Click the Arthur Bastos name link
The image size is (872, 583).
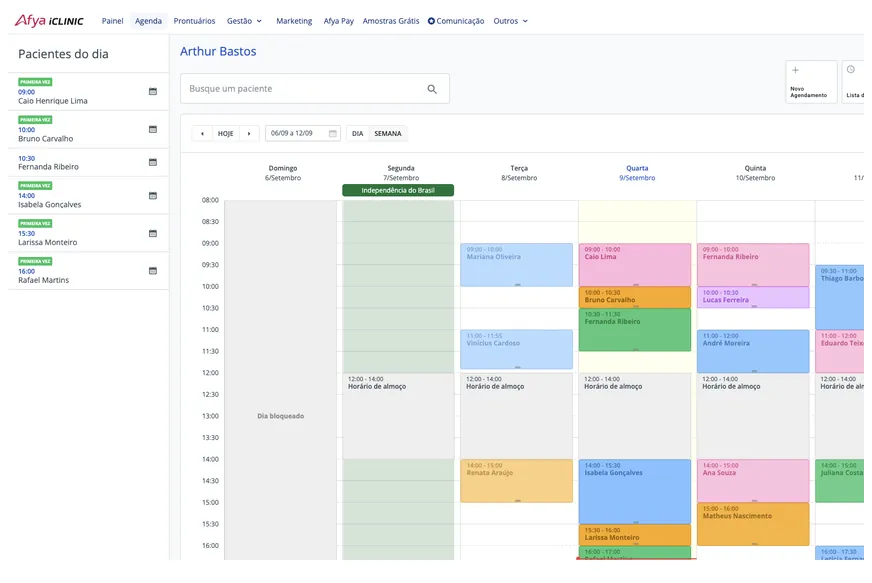[218, 51]
